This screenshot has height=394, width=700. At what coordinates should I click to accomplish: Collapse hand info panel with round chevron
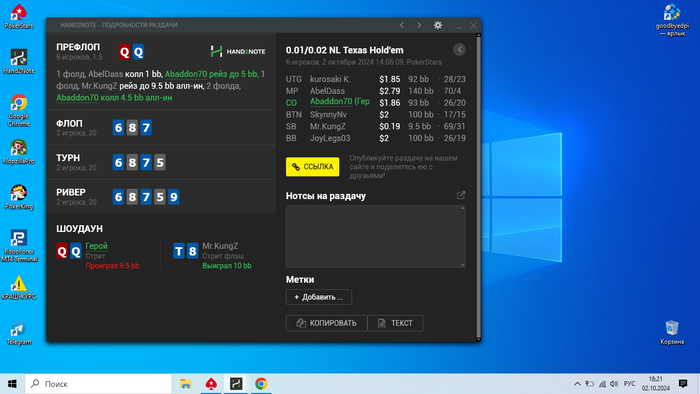(x=459, y=50)
